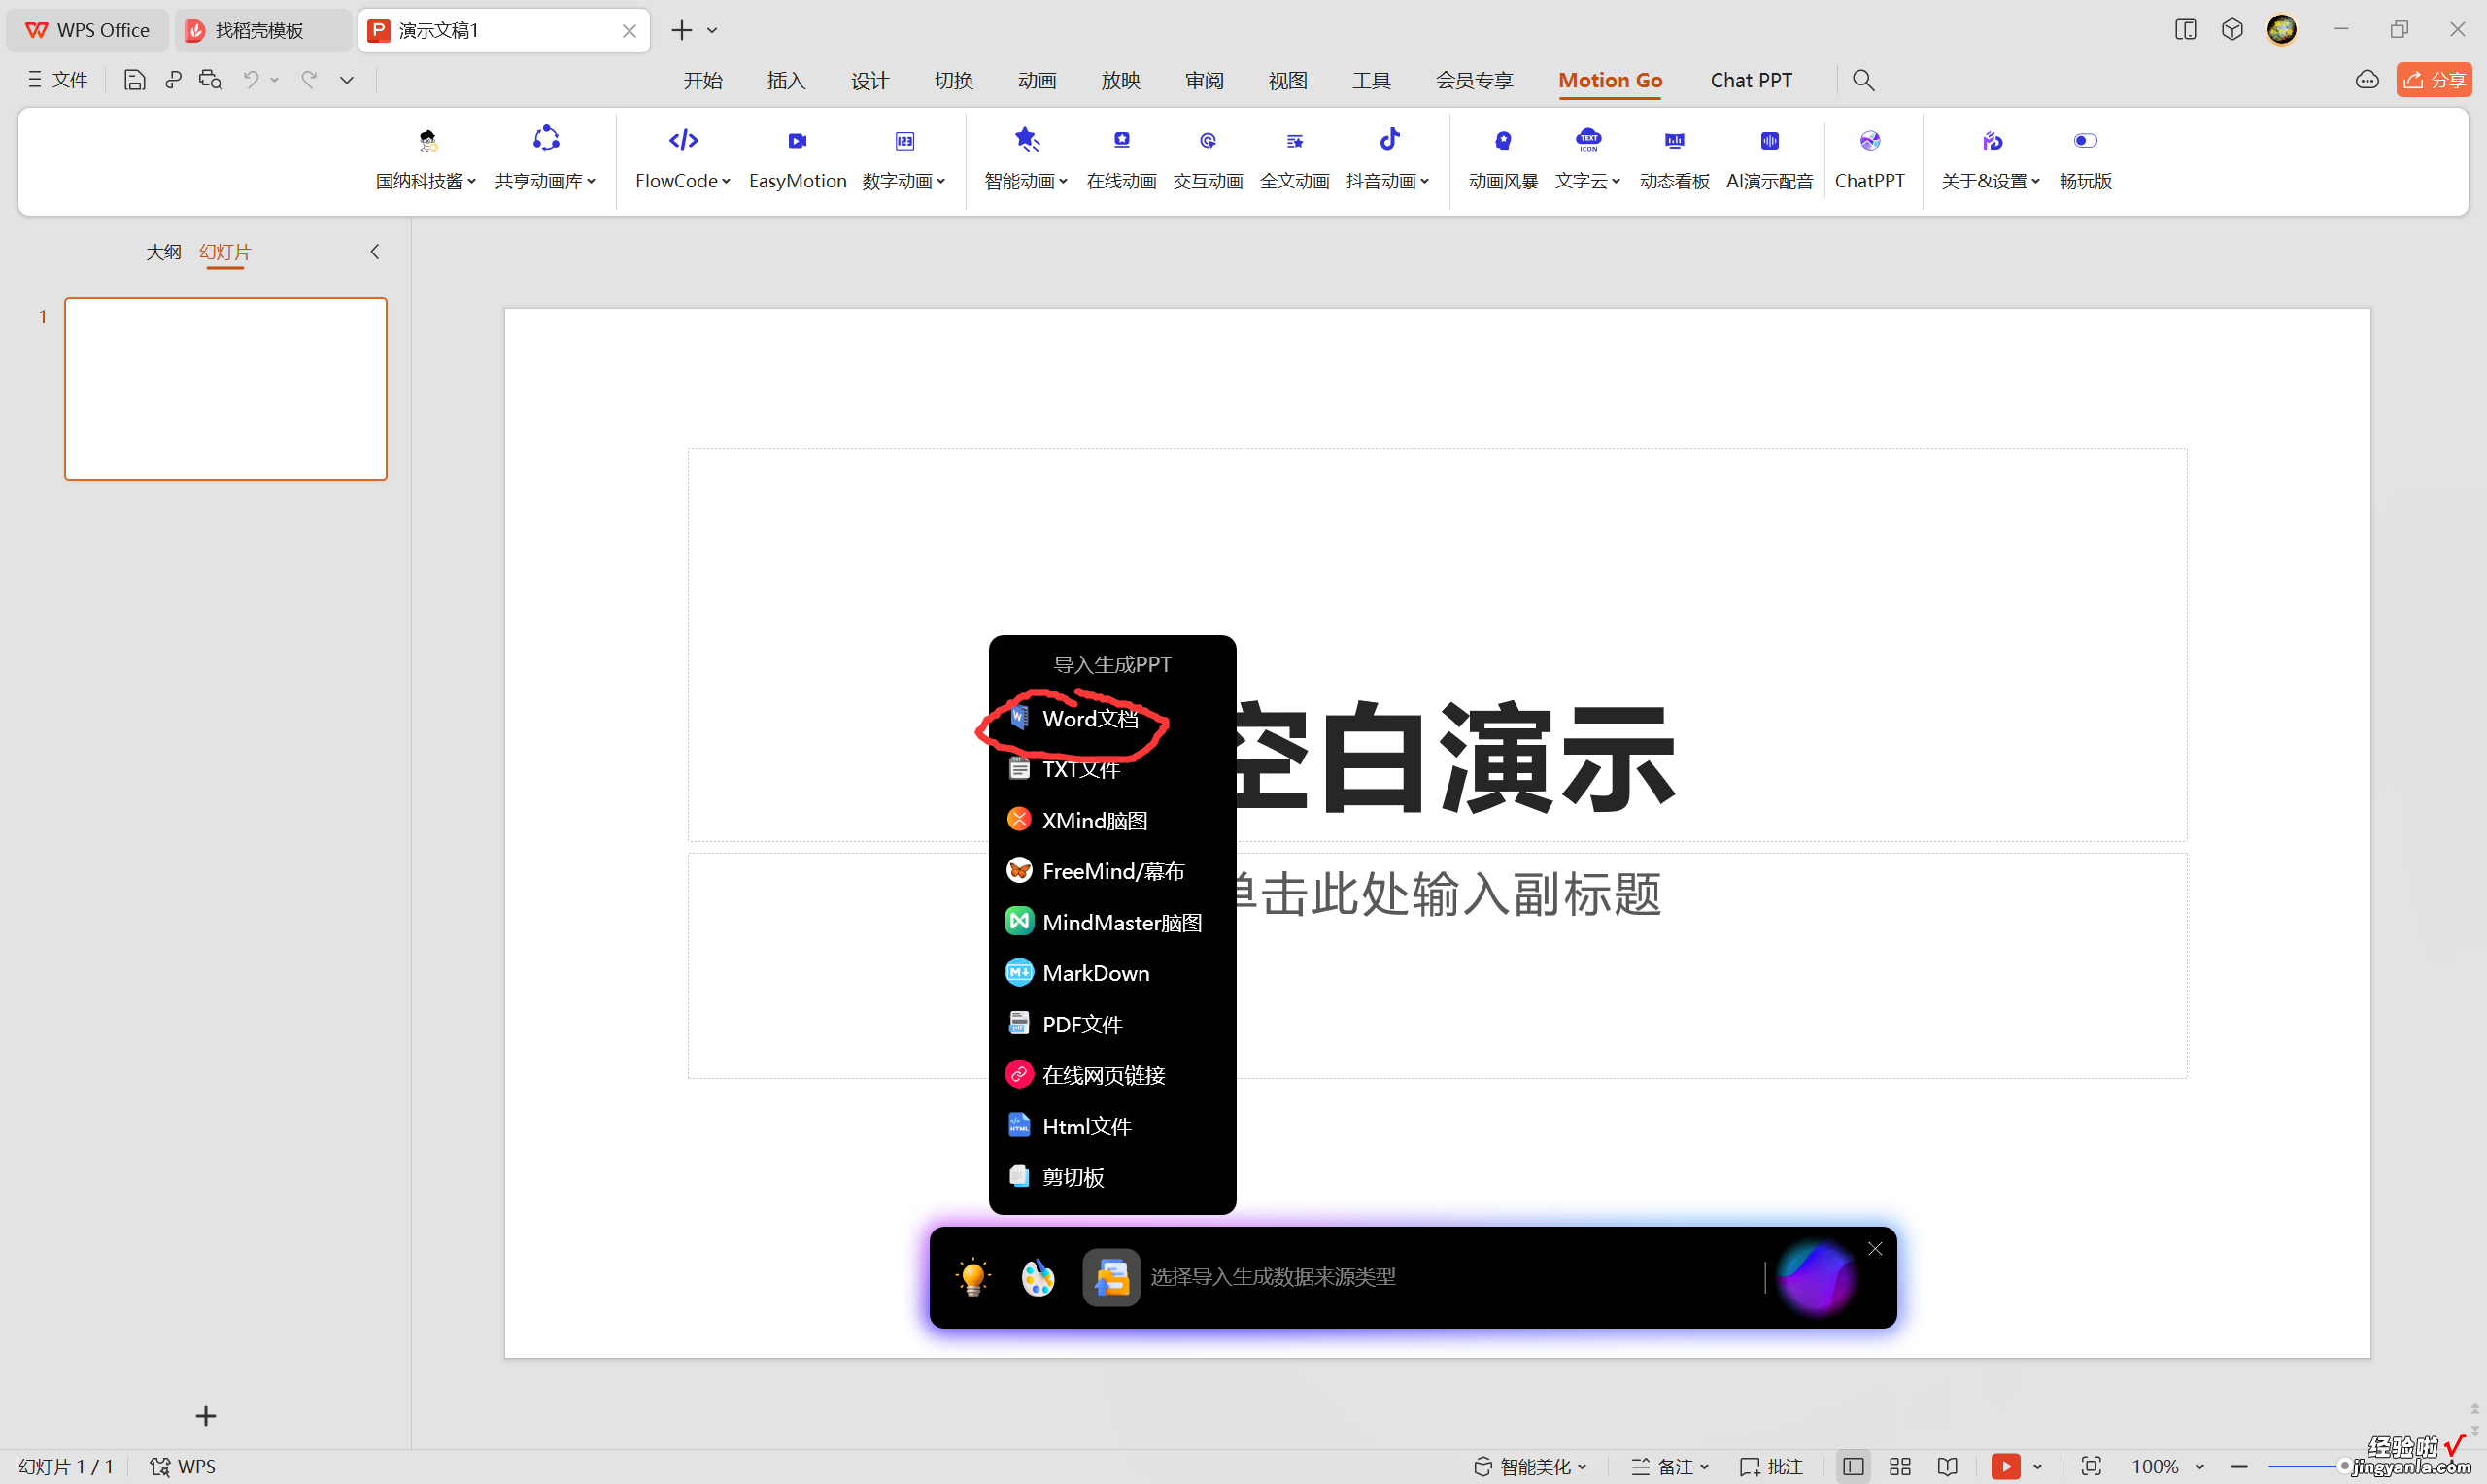The image size is (2487, 1484).
Task: Click the search magnifier icon
Action: 1863,80
